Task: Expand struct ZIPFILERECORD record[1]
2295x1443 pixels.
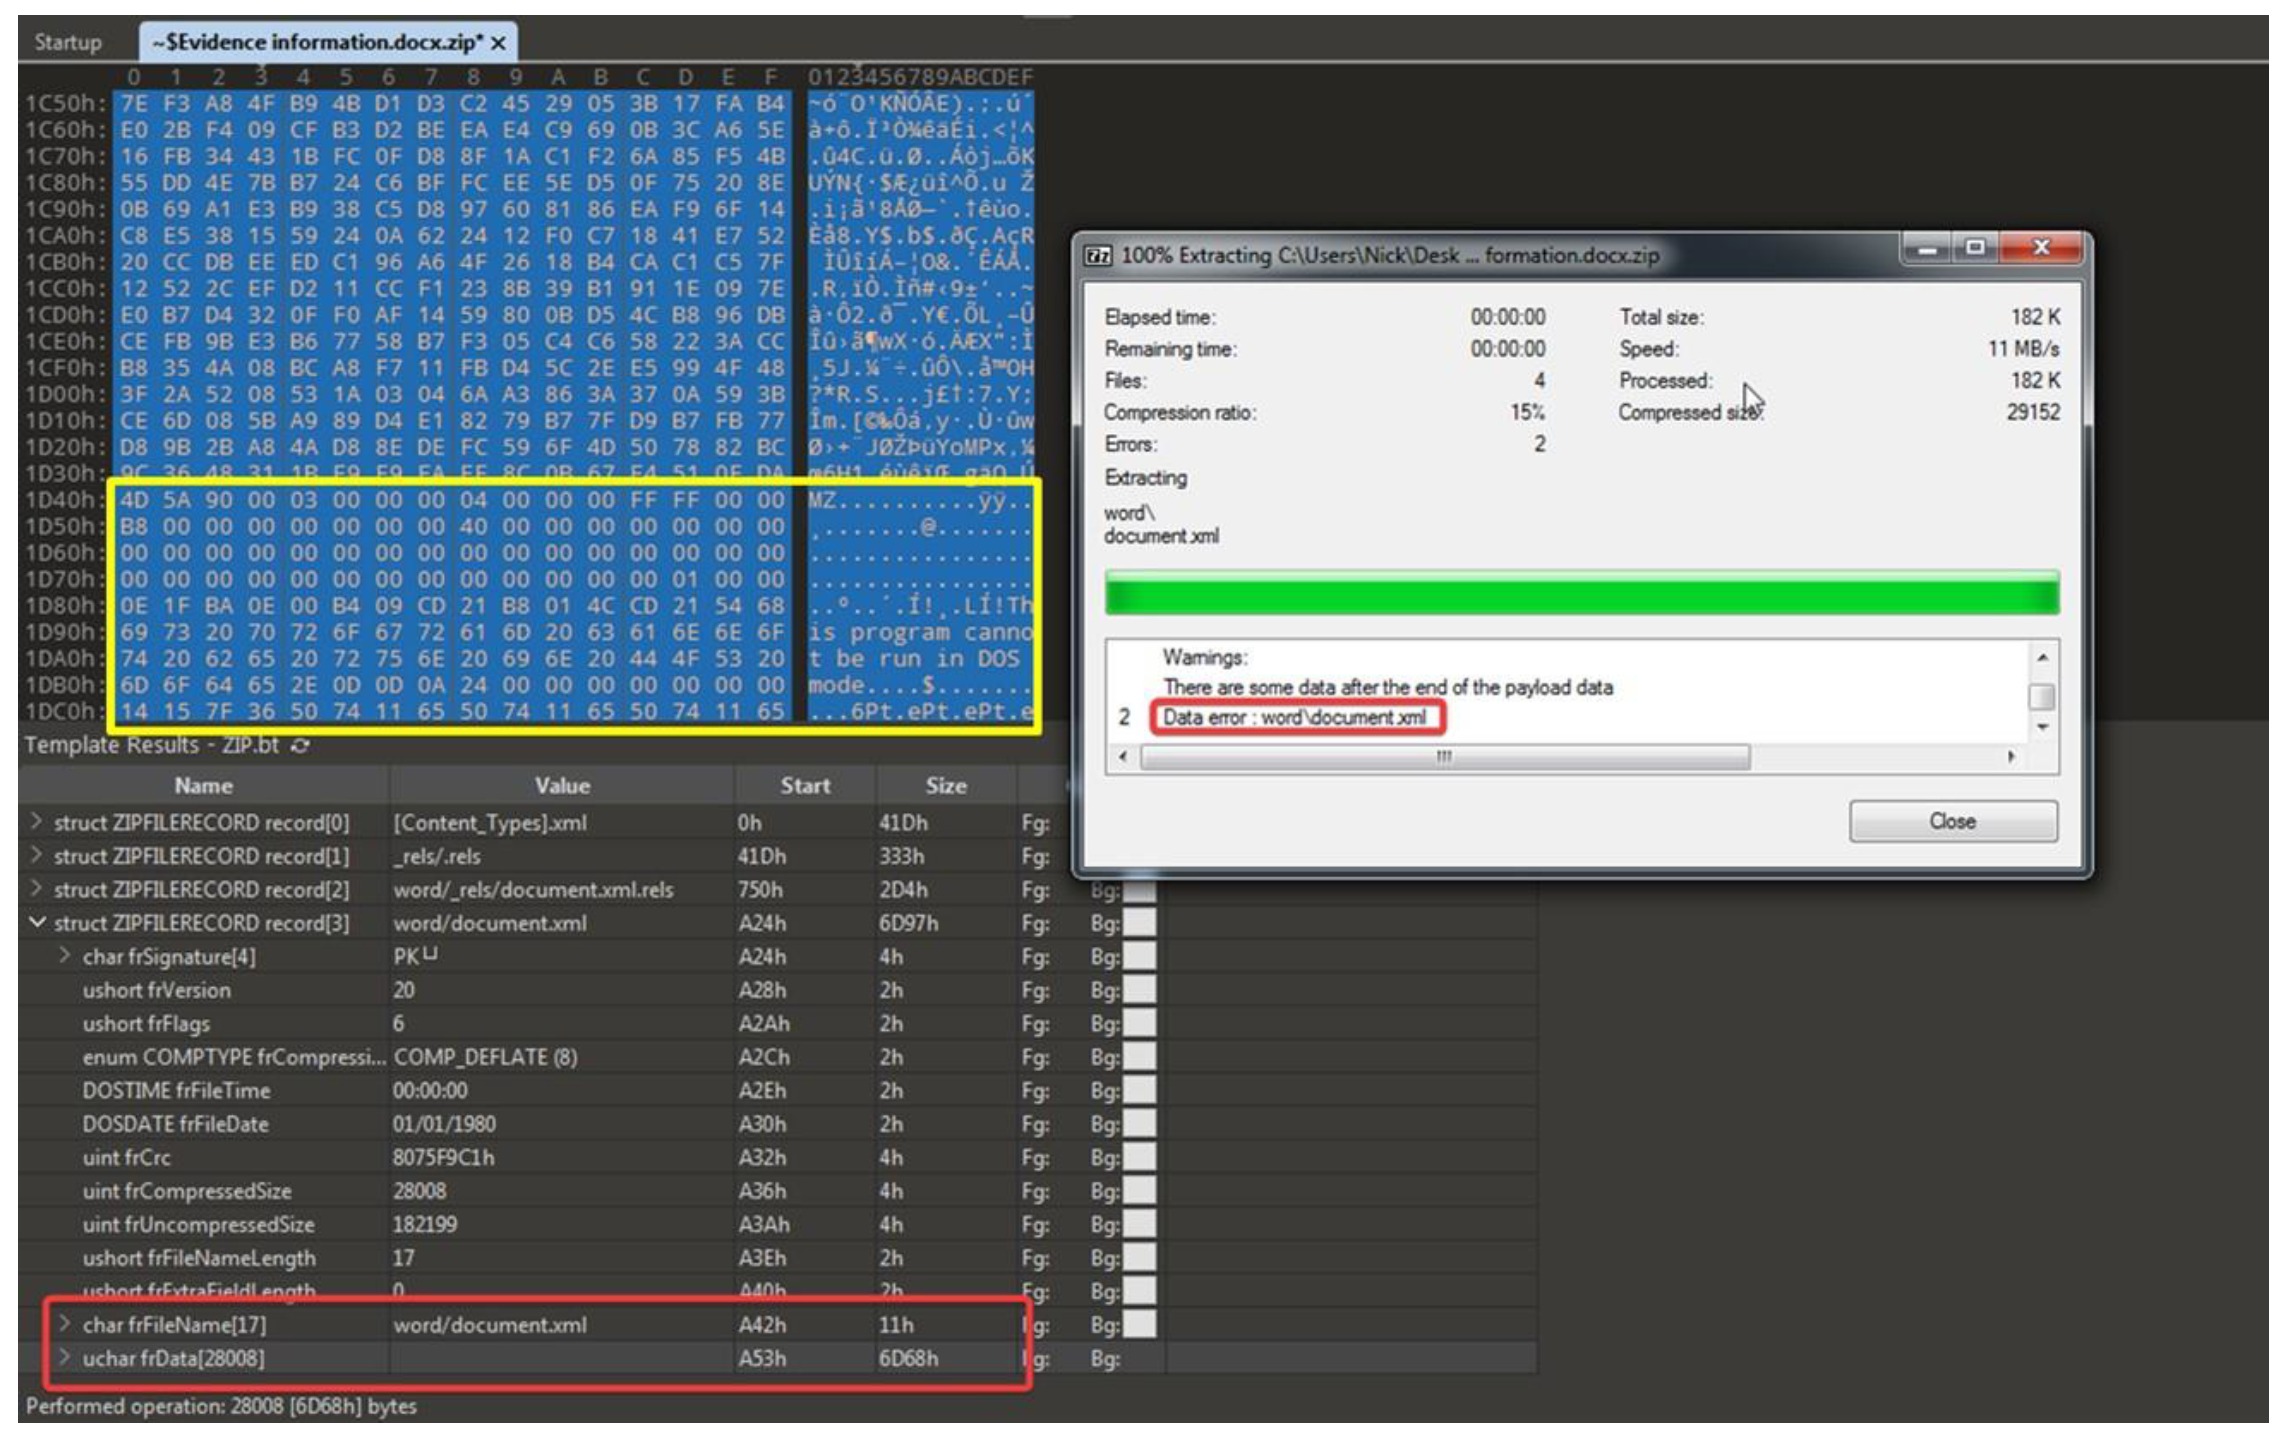Action: click(36, 856)
